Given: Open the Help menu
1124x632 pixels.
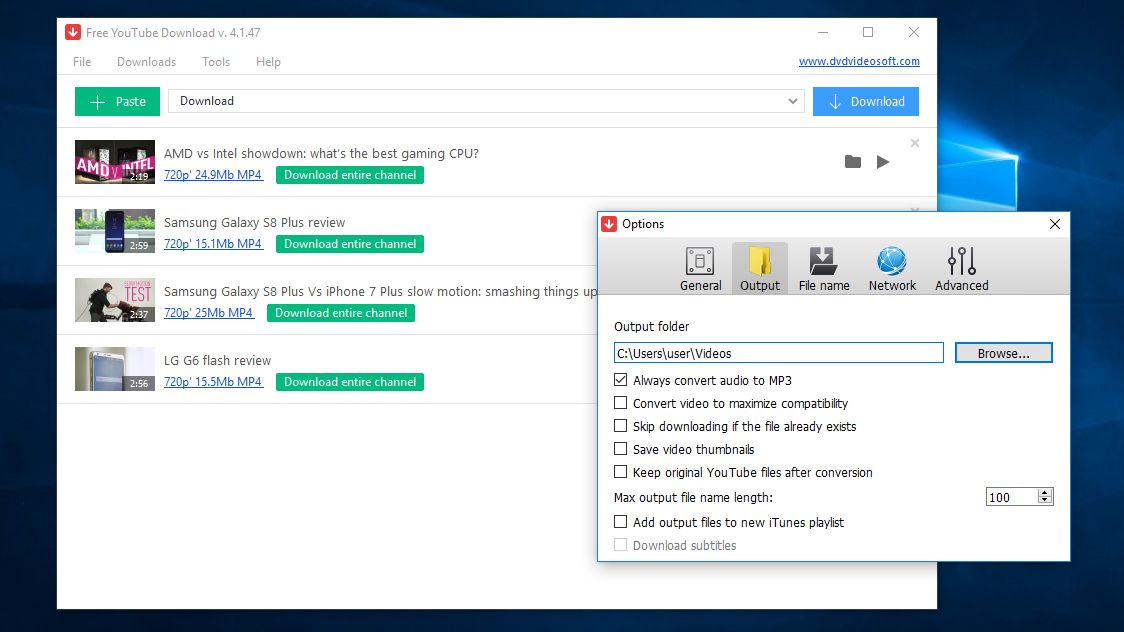Looking at the screenshot, I should 268,62.
